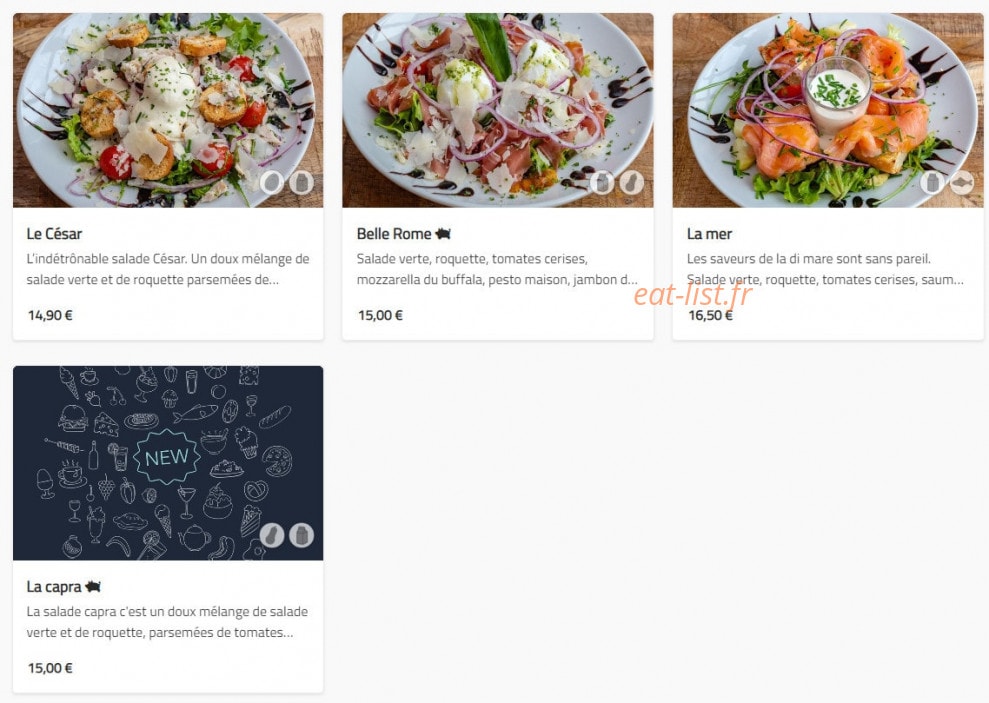989x703 pixels.
Task: Click the 14,90 € price on Le César
Action: tap(50, 315)
